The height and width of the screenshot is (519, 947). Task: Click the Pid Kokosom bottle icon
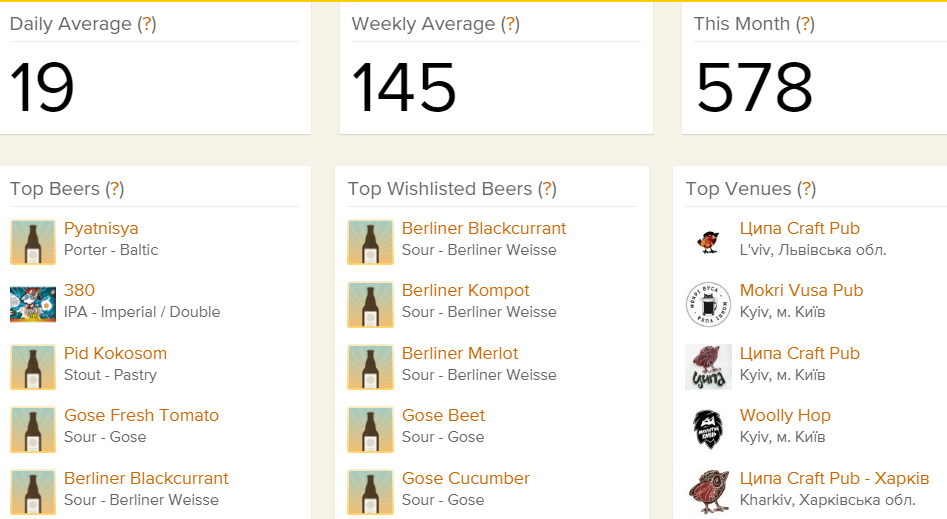(x=32, y=367)
